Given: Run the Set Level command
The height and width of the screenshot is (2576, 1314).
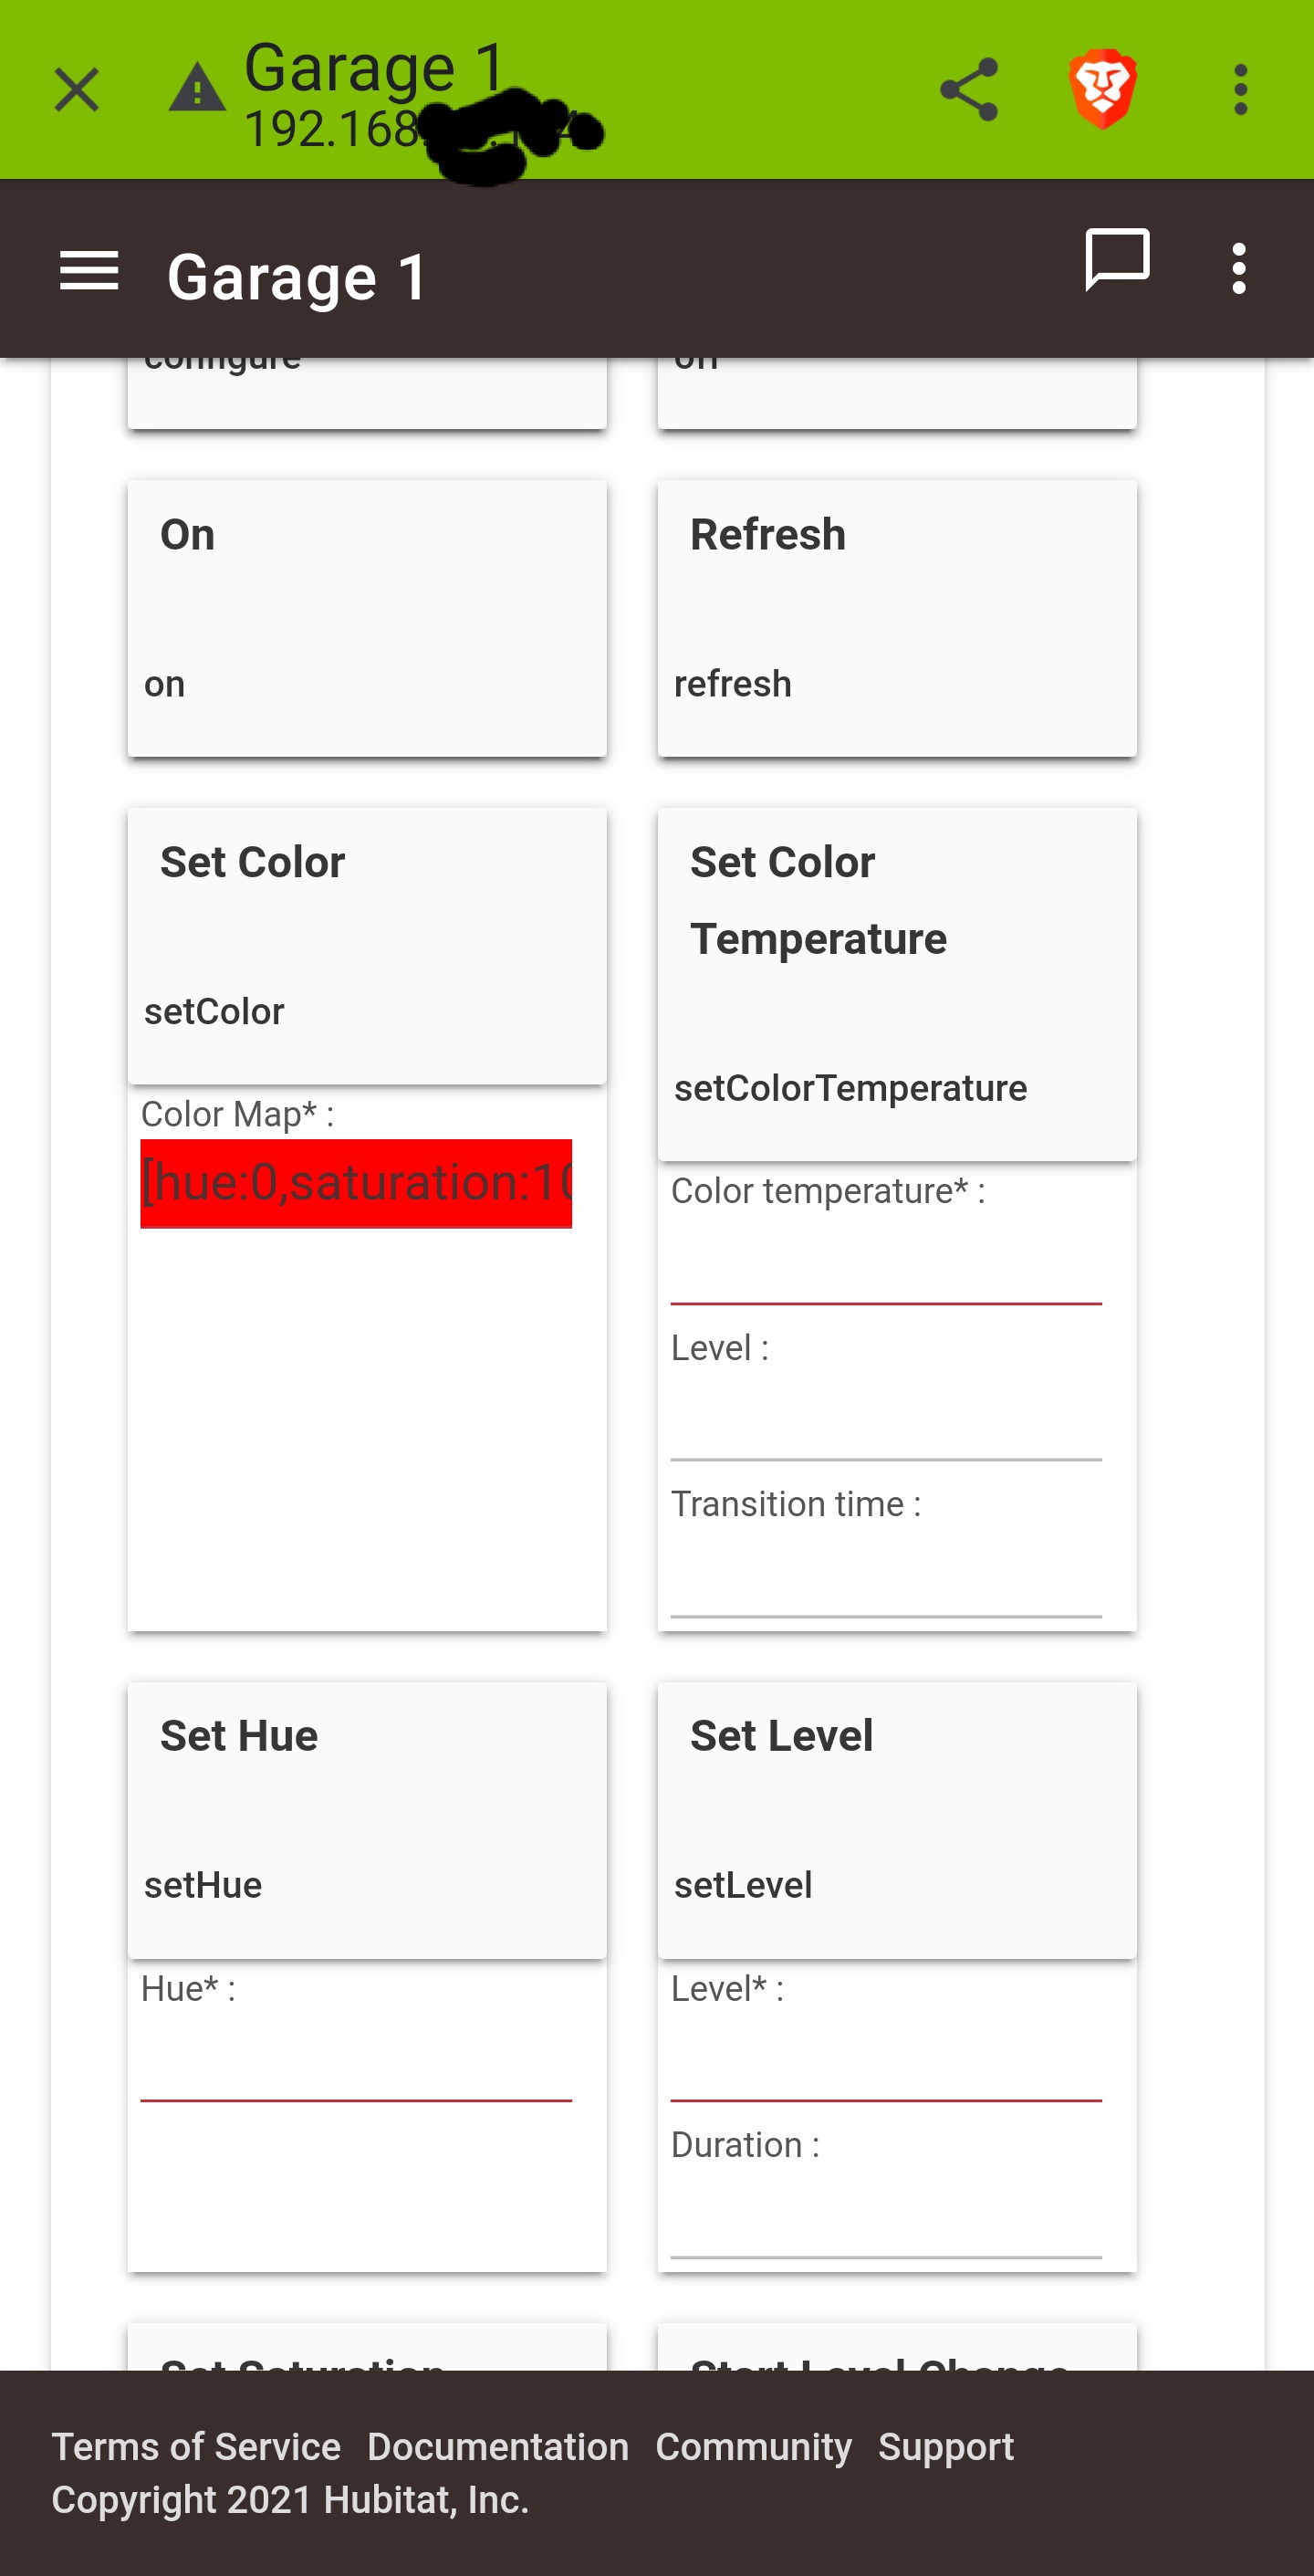Looking at the screenshot, I should 897,1820.
